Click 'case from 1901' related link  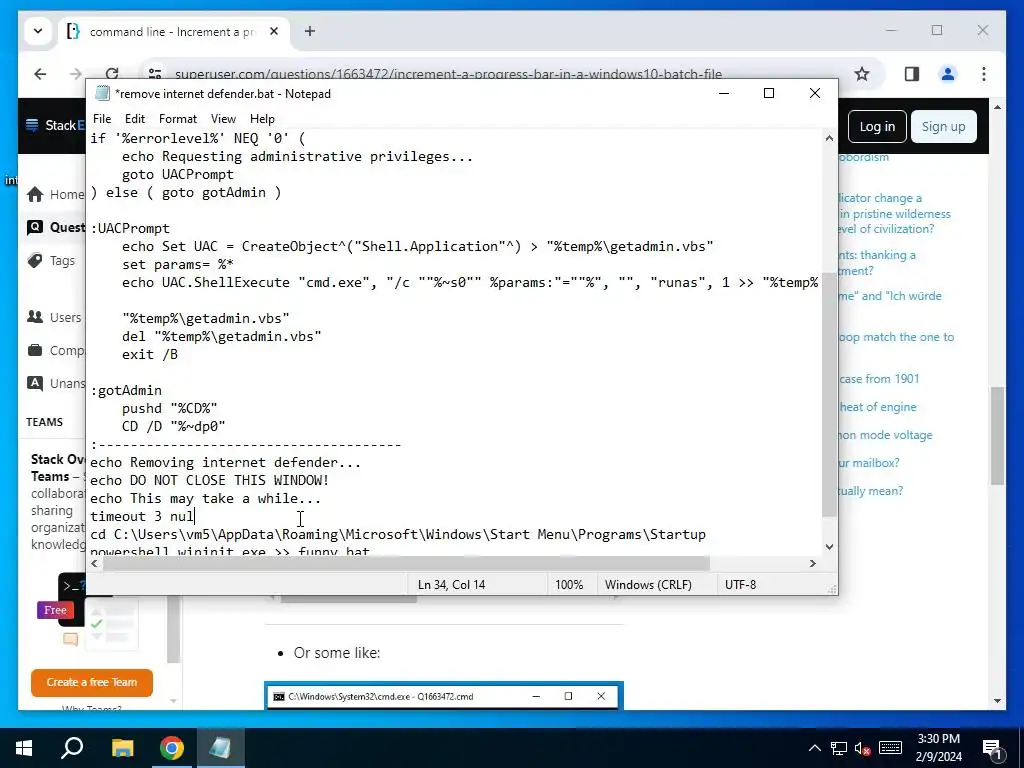[879, 379]
